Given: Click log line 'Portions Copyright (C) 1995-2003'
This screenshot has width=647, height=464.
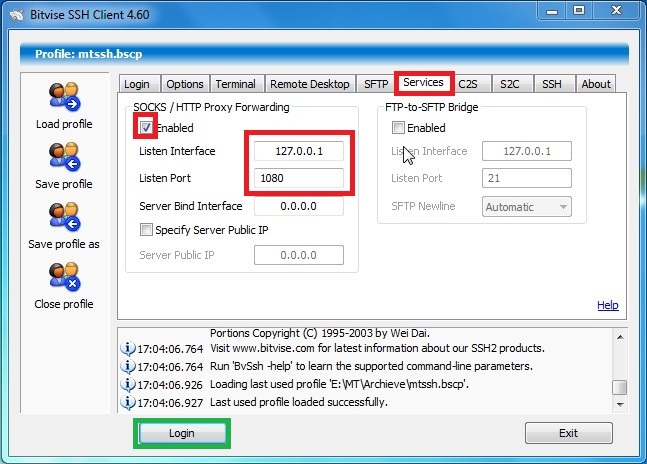Looking at the screenshot, I should click(x=320, y=333).
